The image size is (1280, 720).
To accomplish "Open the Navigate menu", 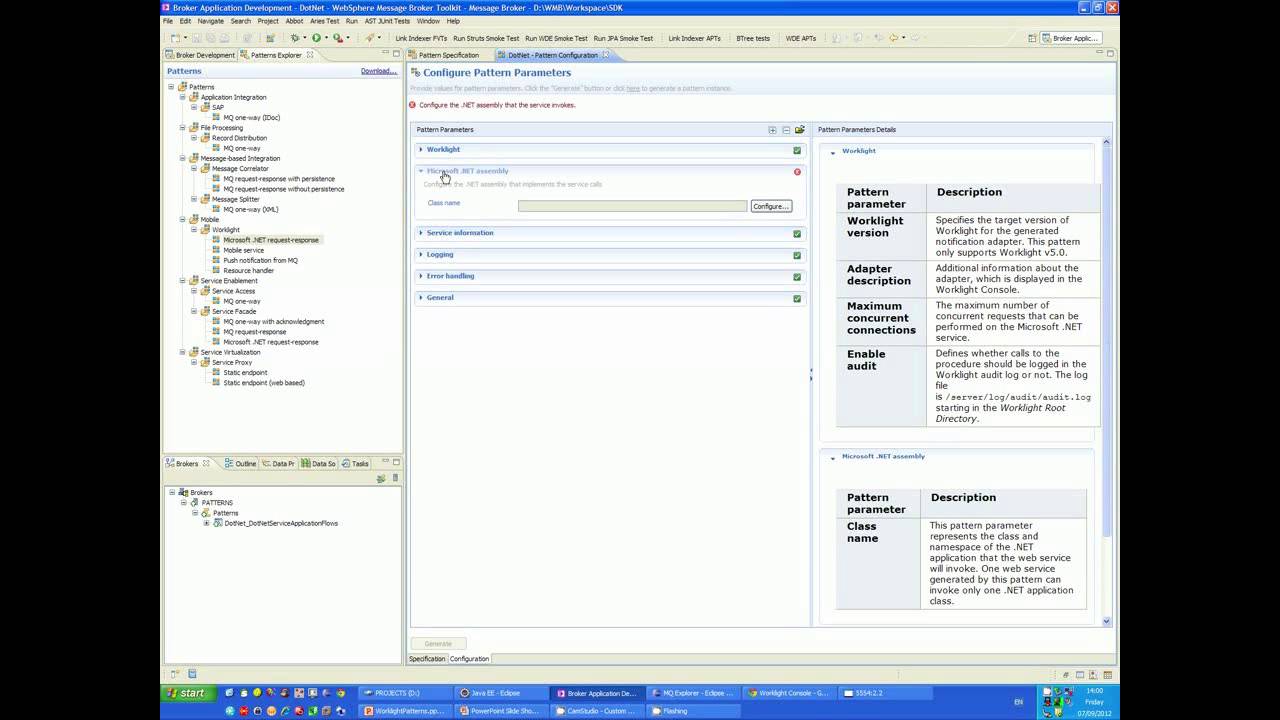I will [211, 21].
